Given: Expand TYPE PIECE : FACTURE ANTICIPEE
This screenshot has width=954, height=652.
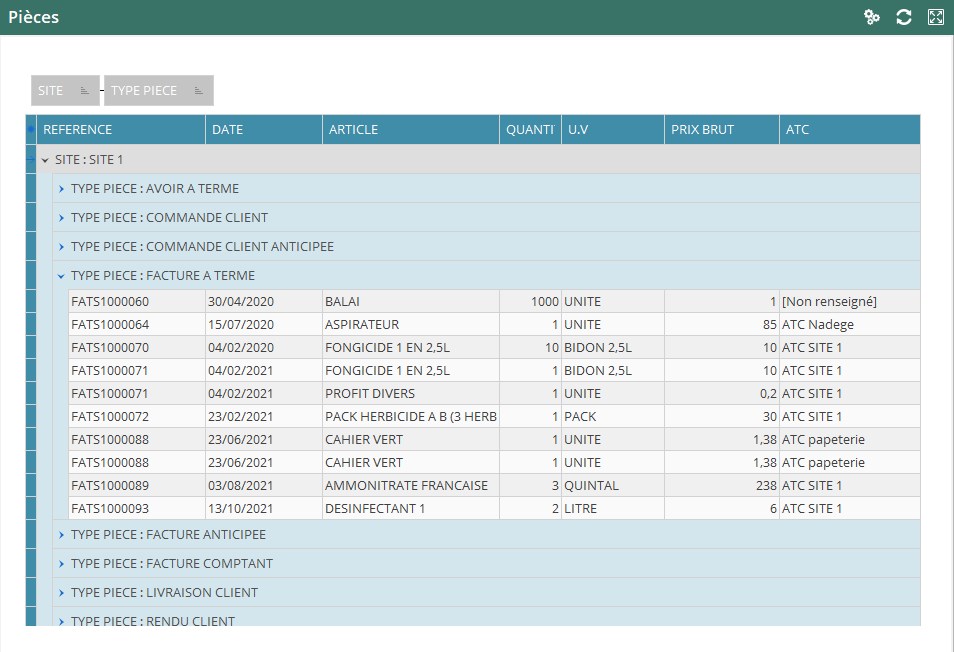Looking at the screenshot, I should 62,535.
